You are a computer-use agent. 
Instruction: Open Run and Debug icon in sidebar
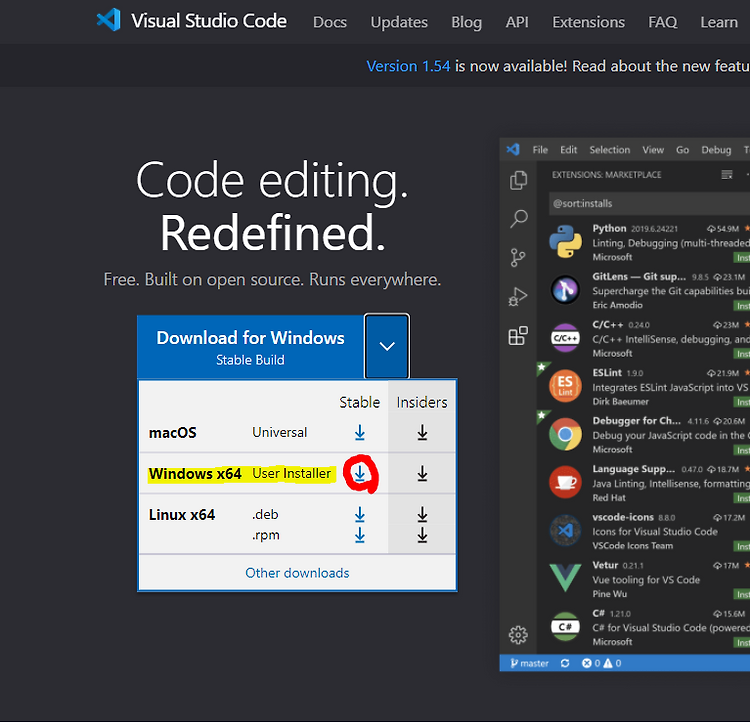tap(518, 297)
